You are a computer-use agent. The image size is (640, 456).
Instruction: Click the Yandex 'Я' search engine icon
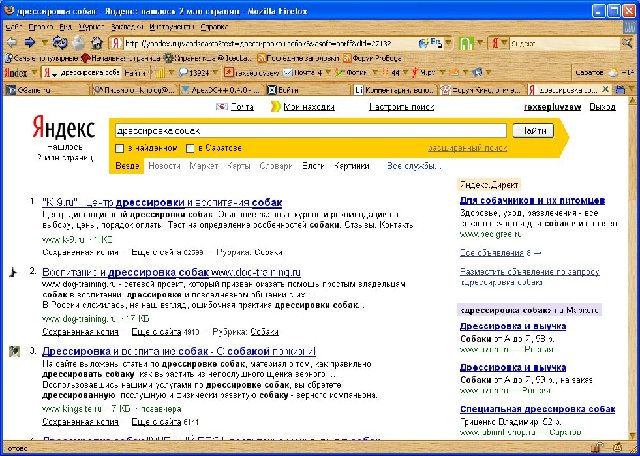click(495, 43)
